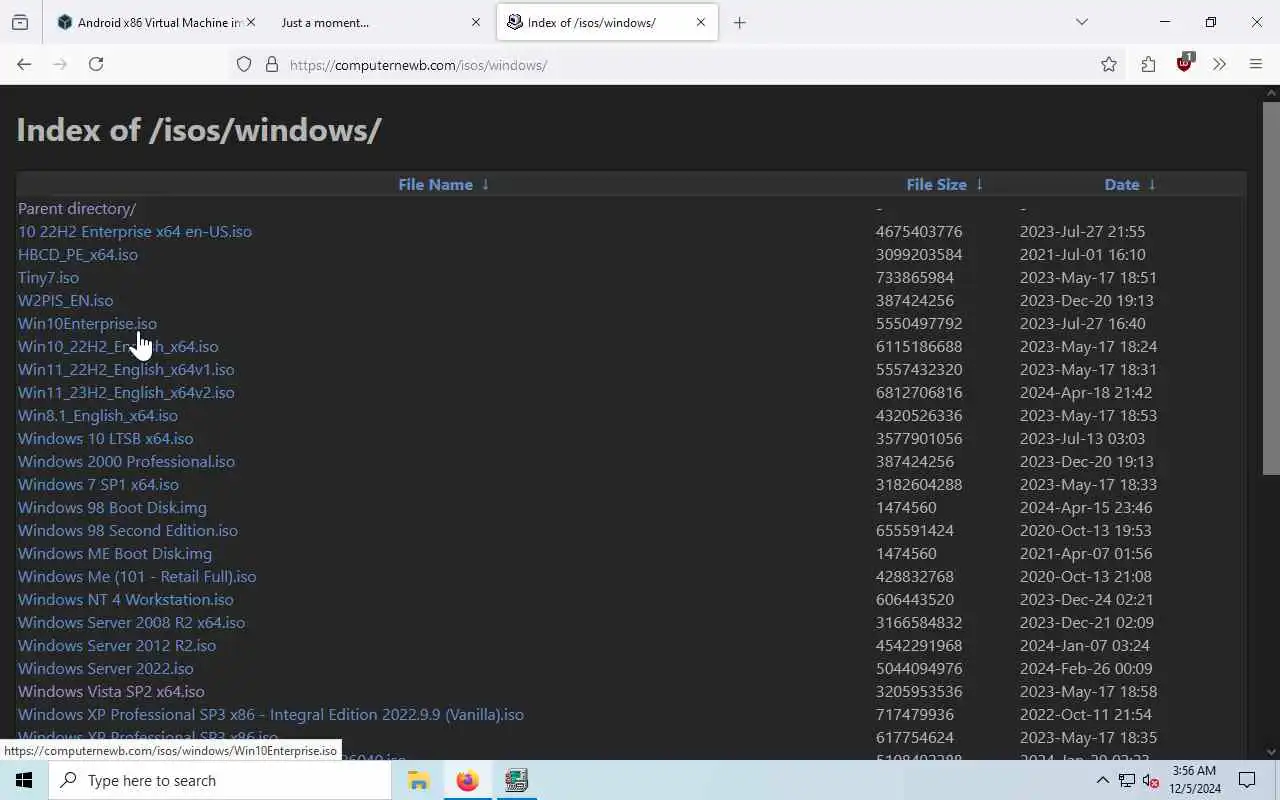The height and width of the screenshot is (800, 1280).
Task: Download Windows Me (101 - Retail Full).iso
Action: click(137, 576)
